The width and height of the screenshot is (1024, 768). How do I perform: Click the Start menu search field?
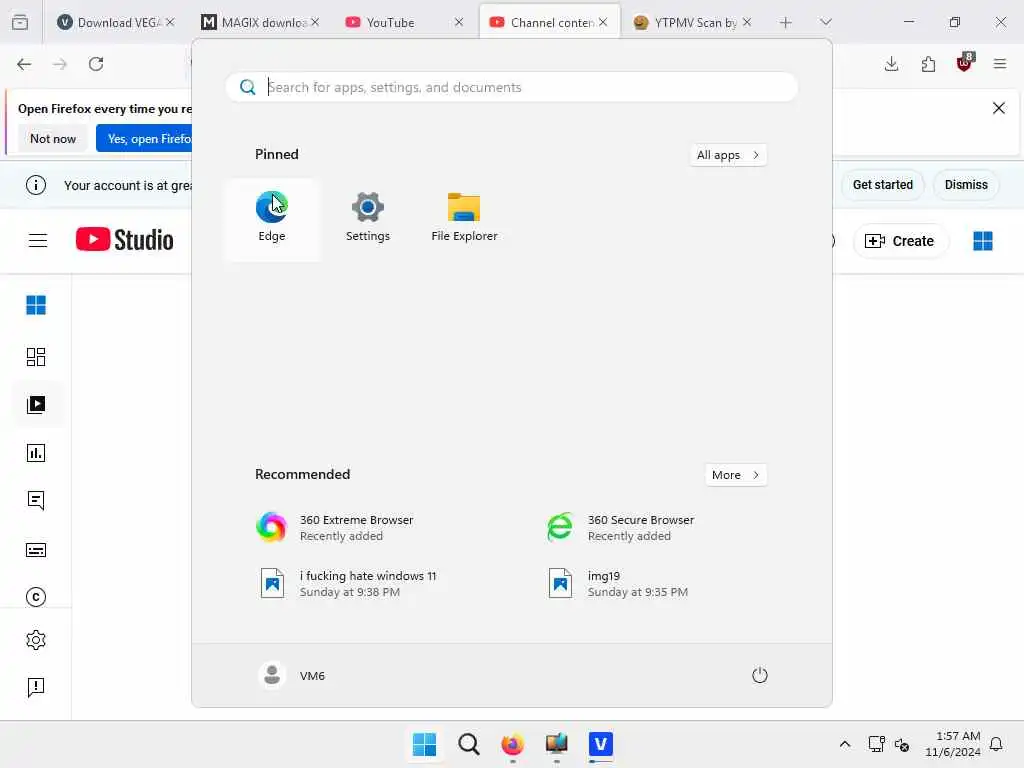pyautogui.click(x=511, y=88)
